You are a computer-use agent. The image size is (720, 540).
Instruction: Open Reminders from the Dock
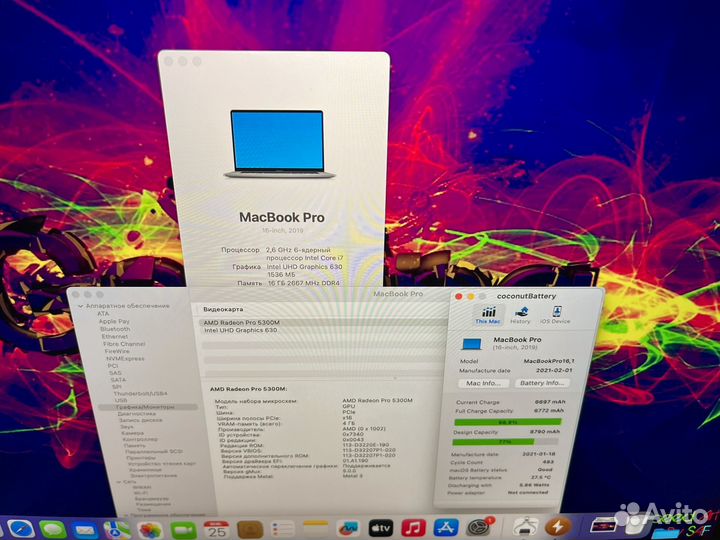282,529
